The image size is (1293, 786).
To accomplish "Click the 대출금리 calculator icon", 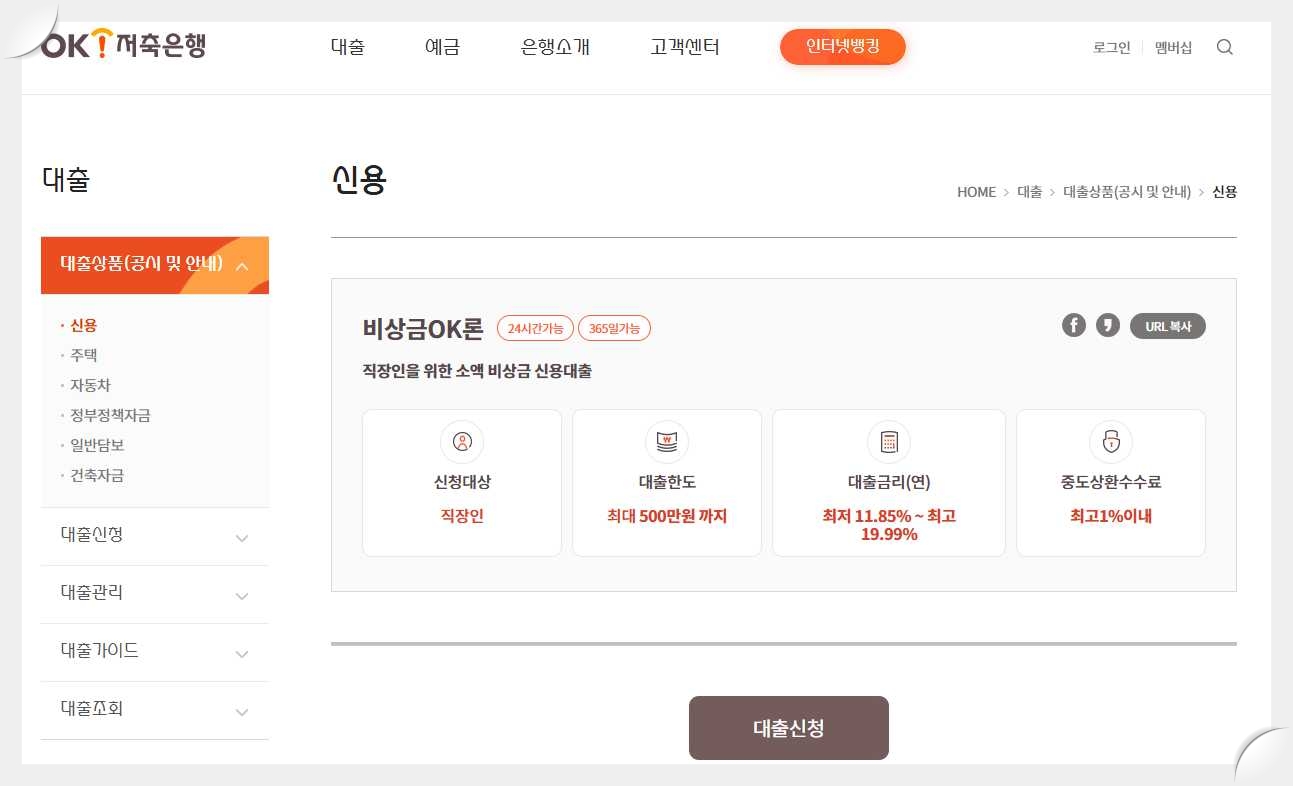I will (888, 441).
